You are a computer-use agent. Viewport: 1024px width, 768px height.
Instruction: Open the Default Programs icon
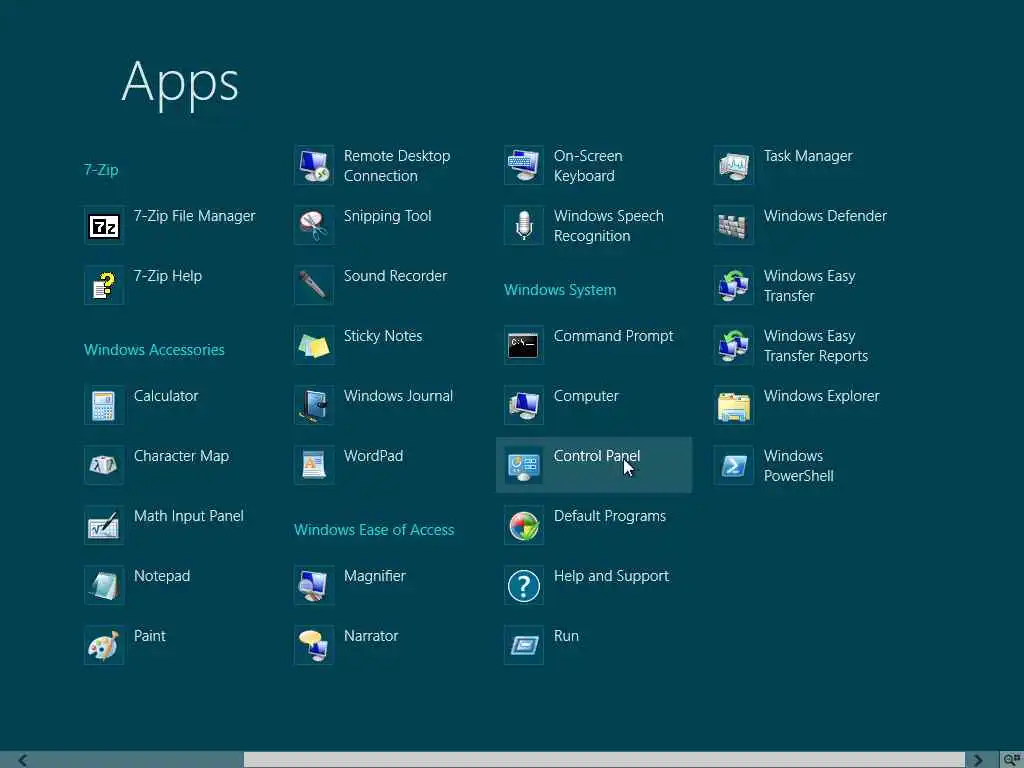(524, 526)
